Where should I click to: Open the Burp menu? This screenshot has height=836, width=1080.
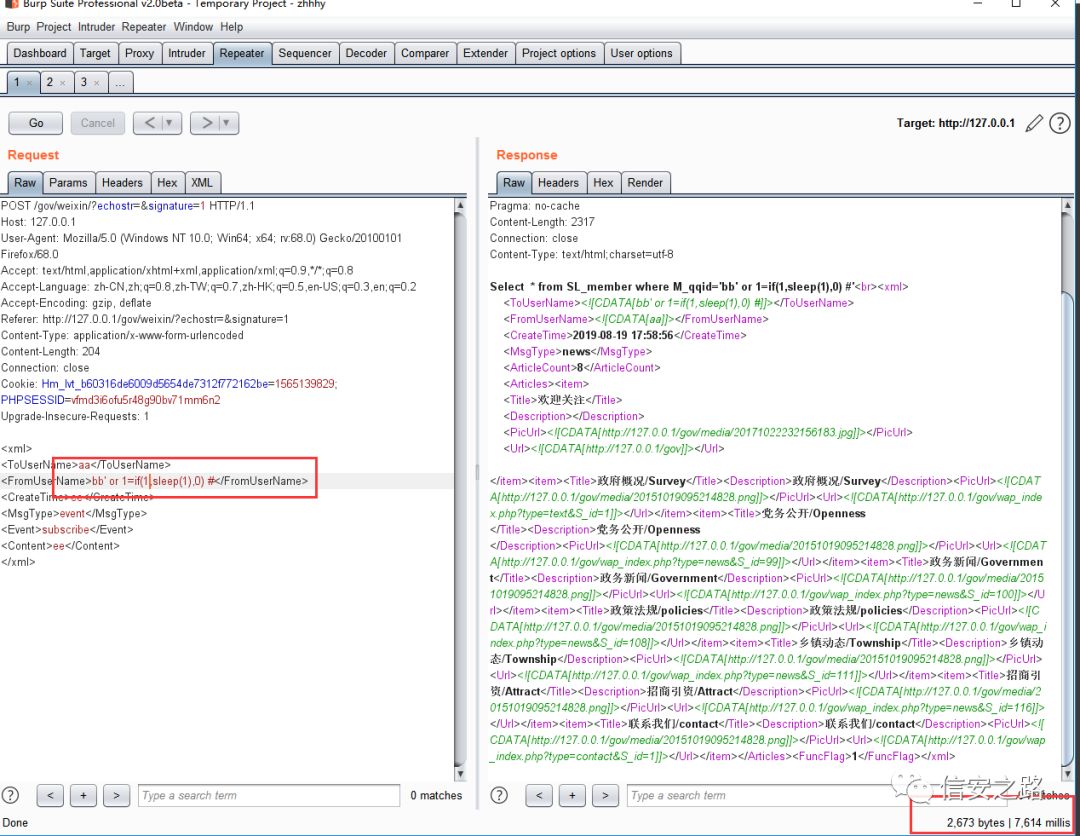click(18, 27)
